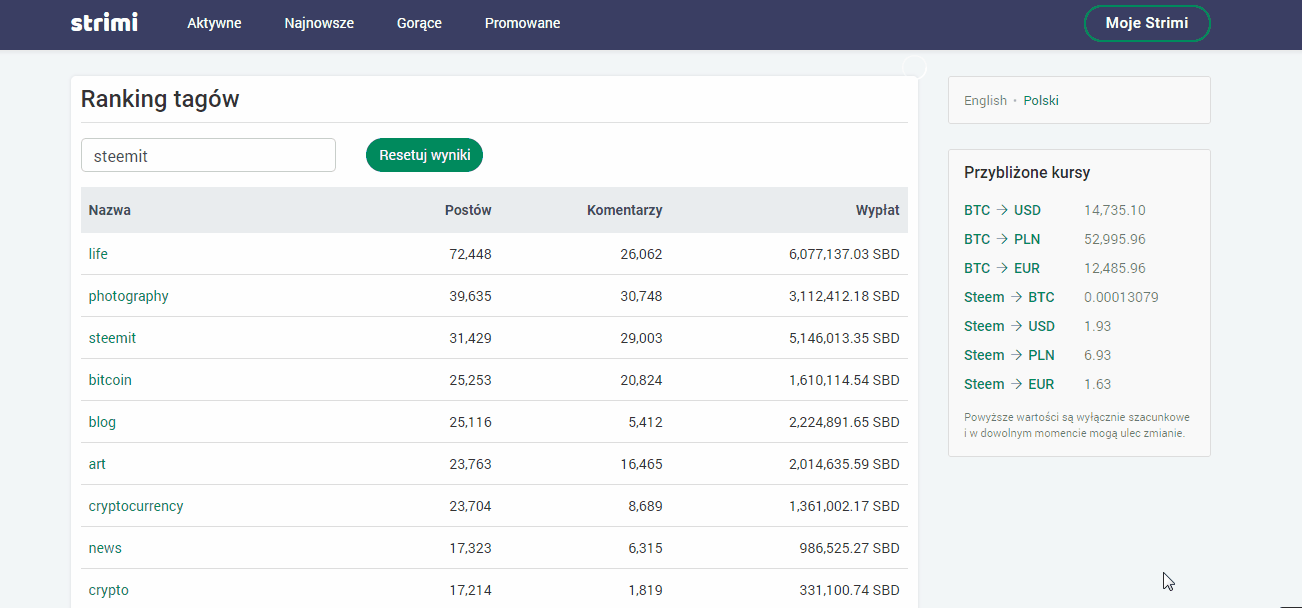This screenshot has width=1302, height=608.
Task: Click payout 2,224,891.65 SBD
Action: [x=844, y=422]
